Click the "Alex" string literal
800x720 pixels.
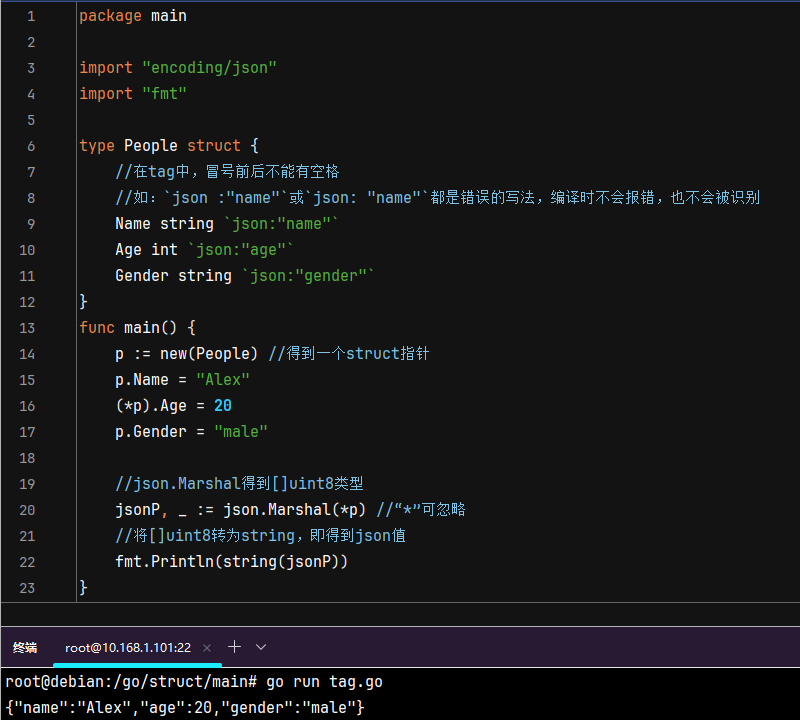coord(222,380)
